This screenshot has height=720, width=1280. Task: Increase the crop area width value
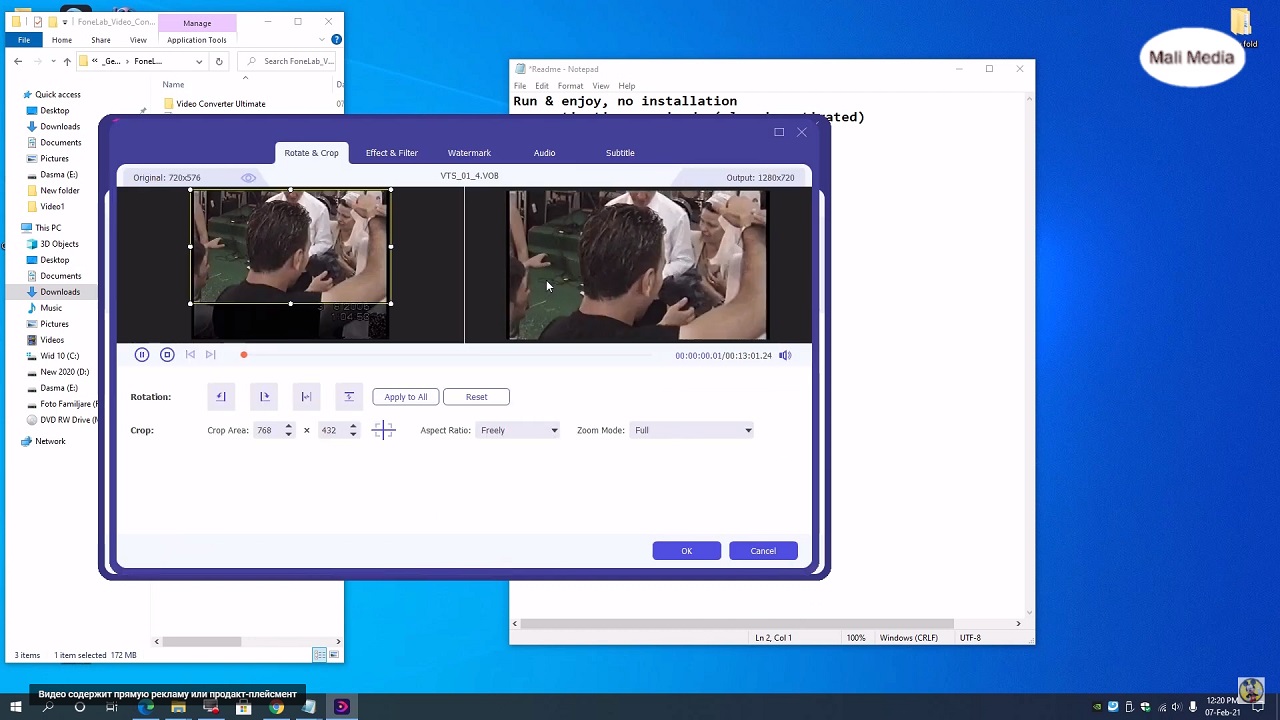coord(288,426)
